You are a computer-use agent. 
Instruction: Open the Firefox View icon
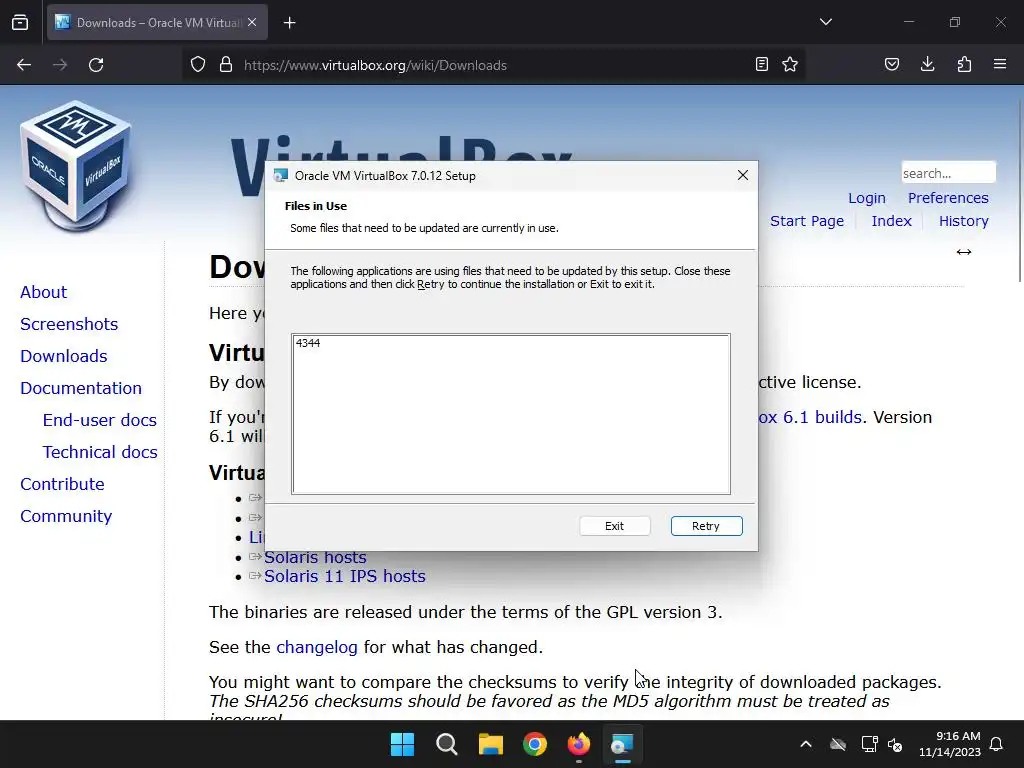(x=20, y=22)
